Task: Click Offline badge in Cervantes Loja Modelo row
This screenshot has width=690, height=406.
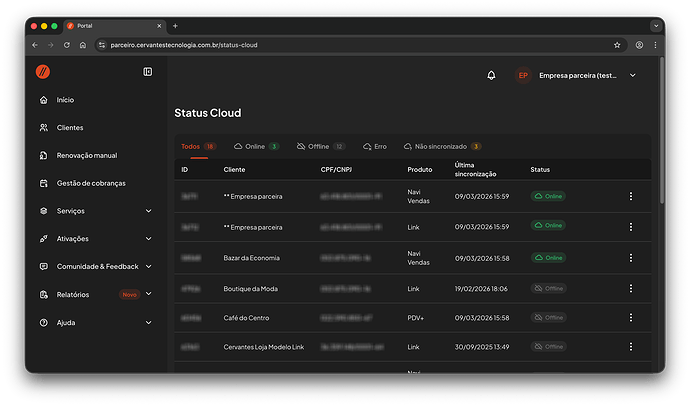Action: click(548, 347)
